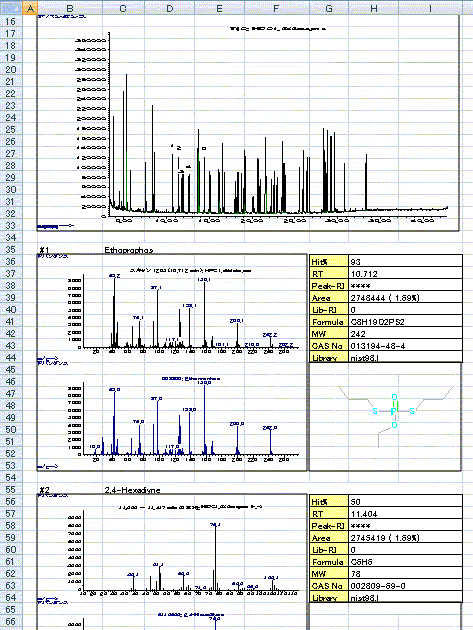Click the compound name cell '2,4-Hexadiyne'
Screen dimensions: 473x630
coord(132,490)
